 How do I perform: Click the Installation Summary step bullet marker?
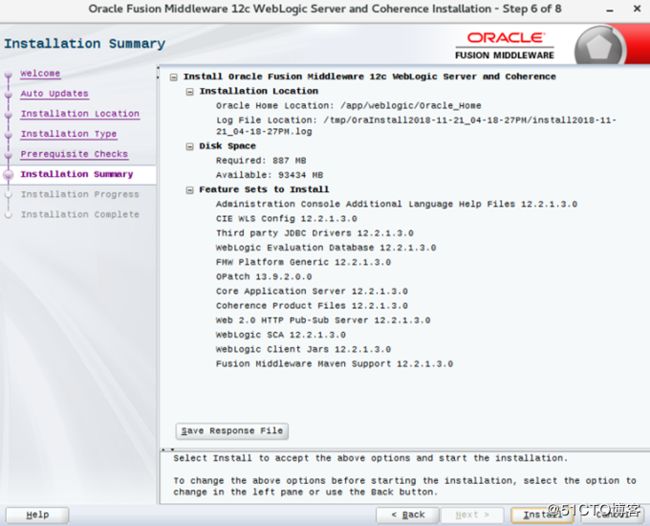[8, 175]
